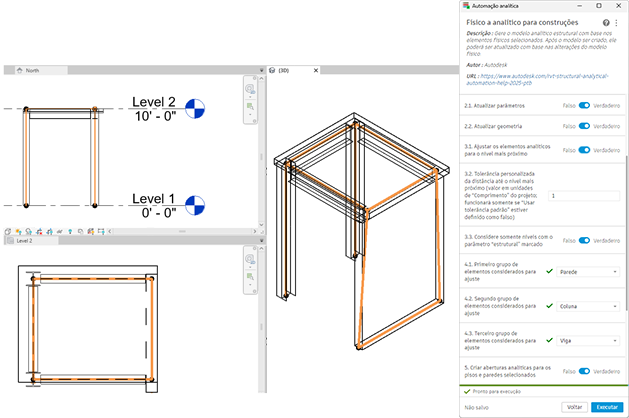The image size is (629, 418).
Task: Click the 0' - 0" elevation value
Action: (159, 213)
